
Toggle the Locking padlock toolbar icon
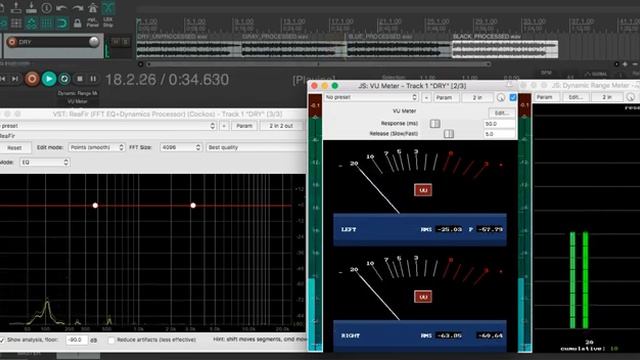click(x=77, y=23)
